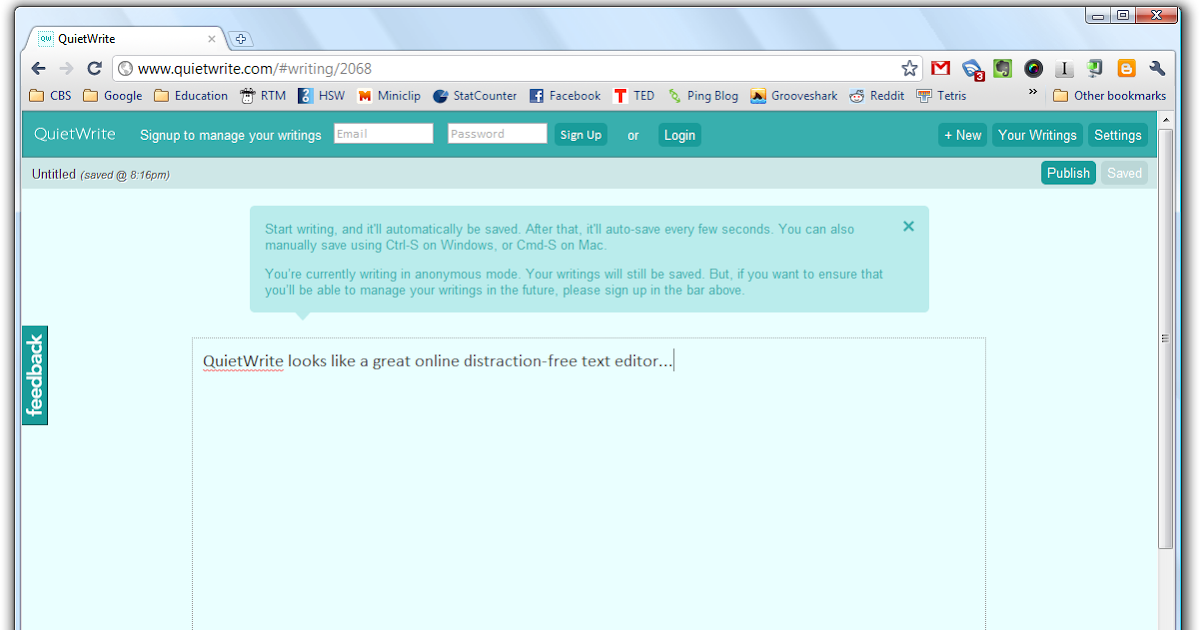Open the RTM bookmark
This screenshot has height=630, width=1200.
click(263, 96)
